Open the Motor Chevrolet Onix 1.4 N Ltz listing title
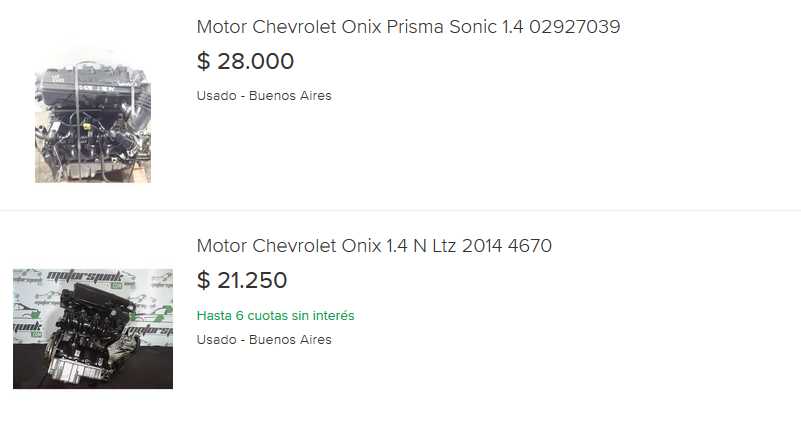801x427 pixels. [x=374, y=246]
